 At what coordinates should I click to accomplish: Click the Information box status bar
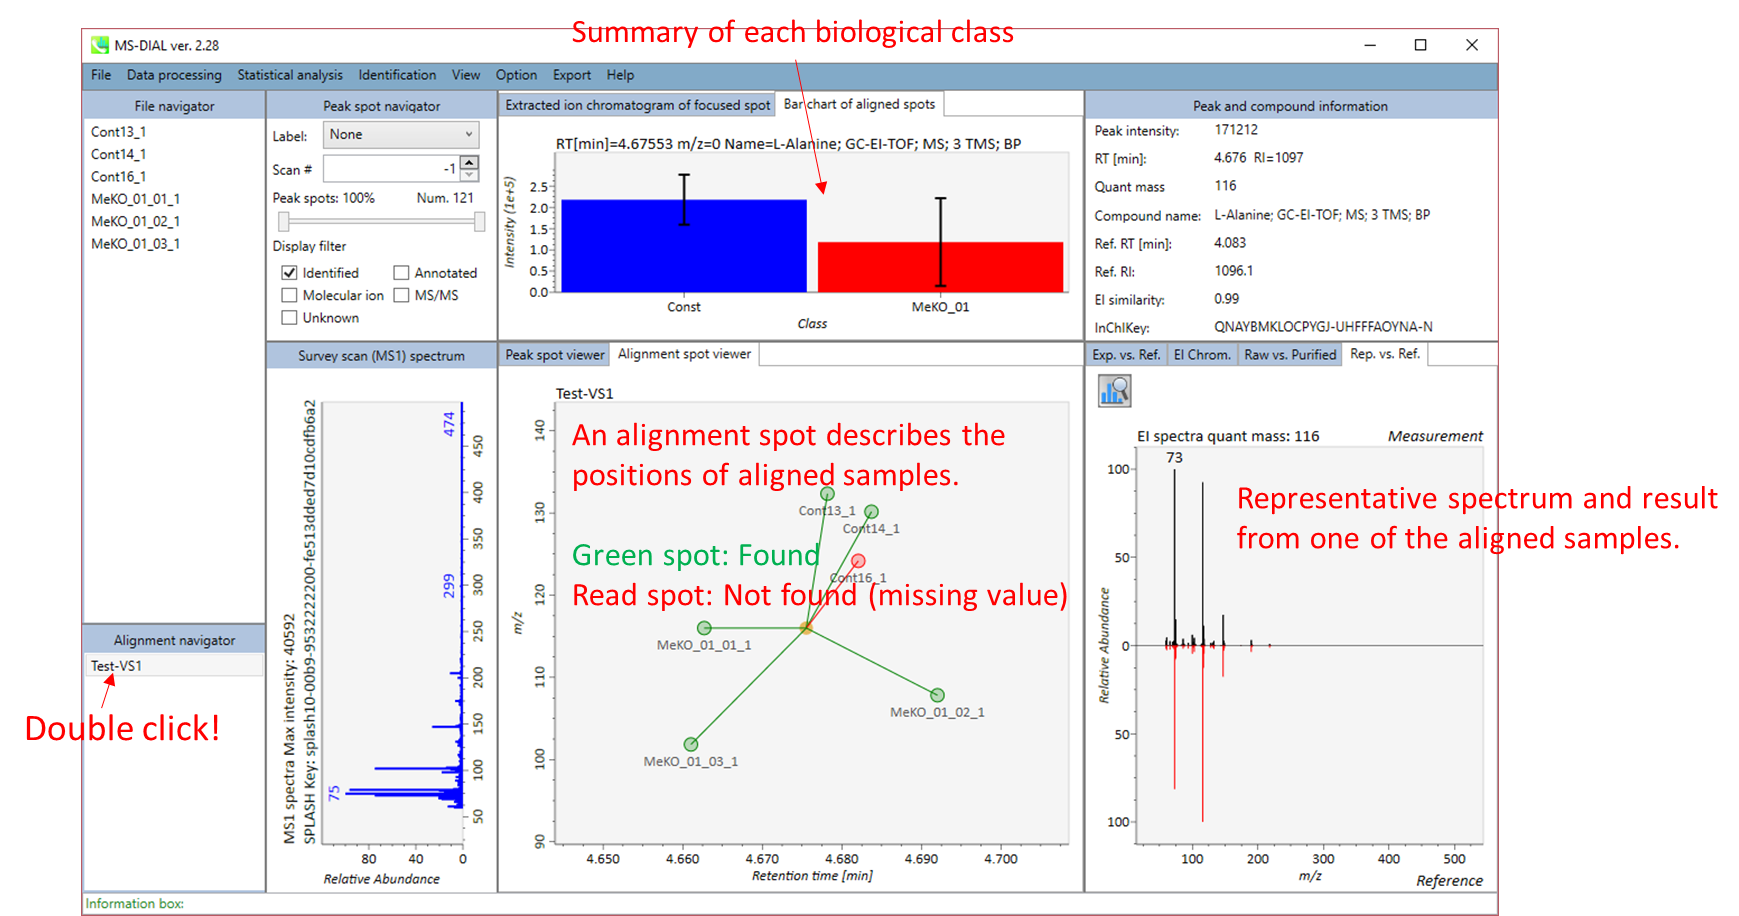(789, 903)
